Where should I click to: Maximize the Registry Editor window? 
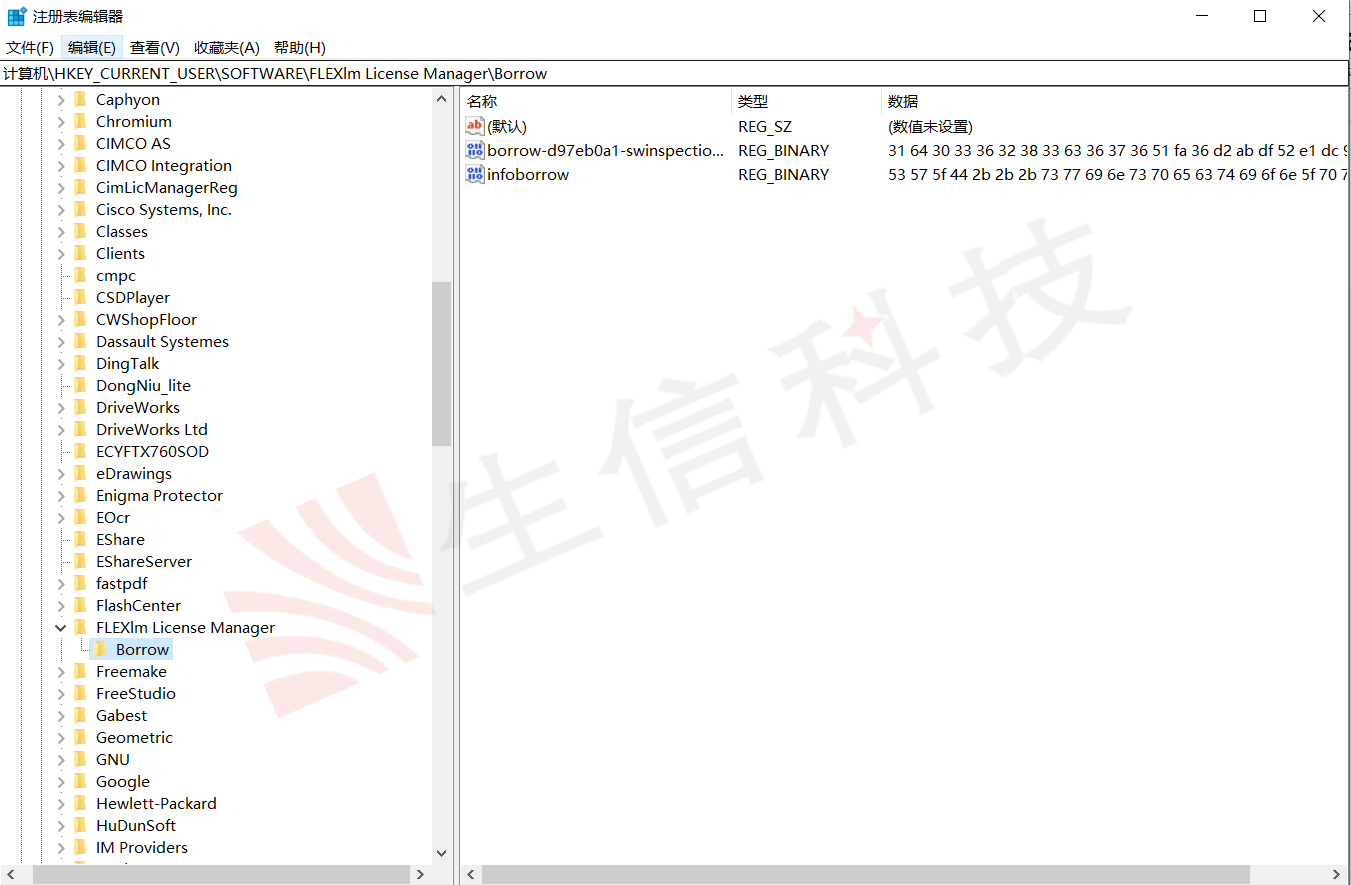point(1260,16)
